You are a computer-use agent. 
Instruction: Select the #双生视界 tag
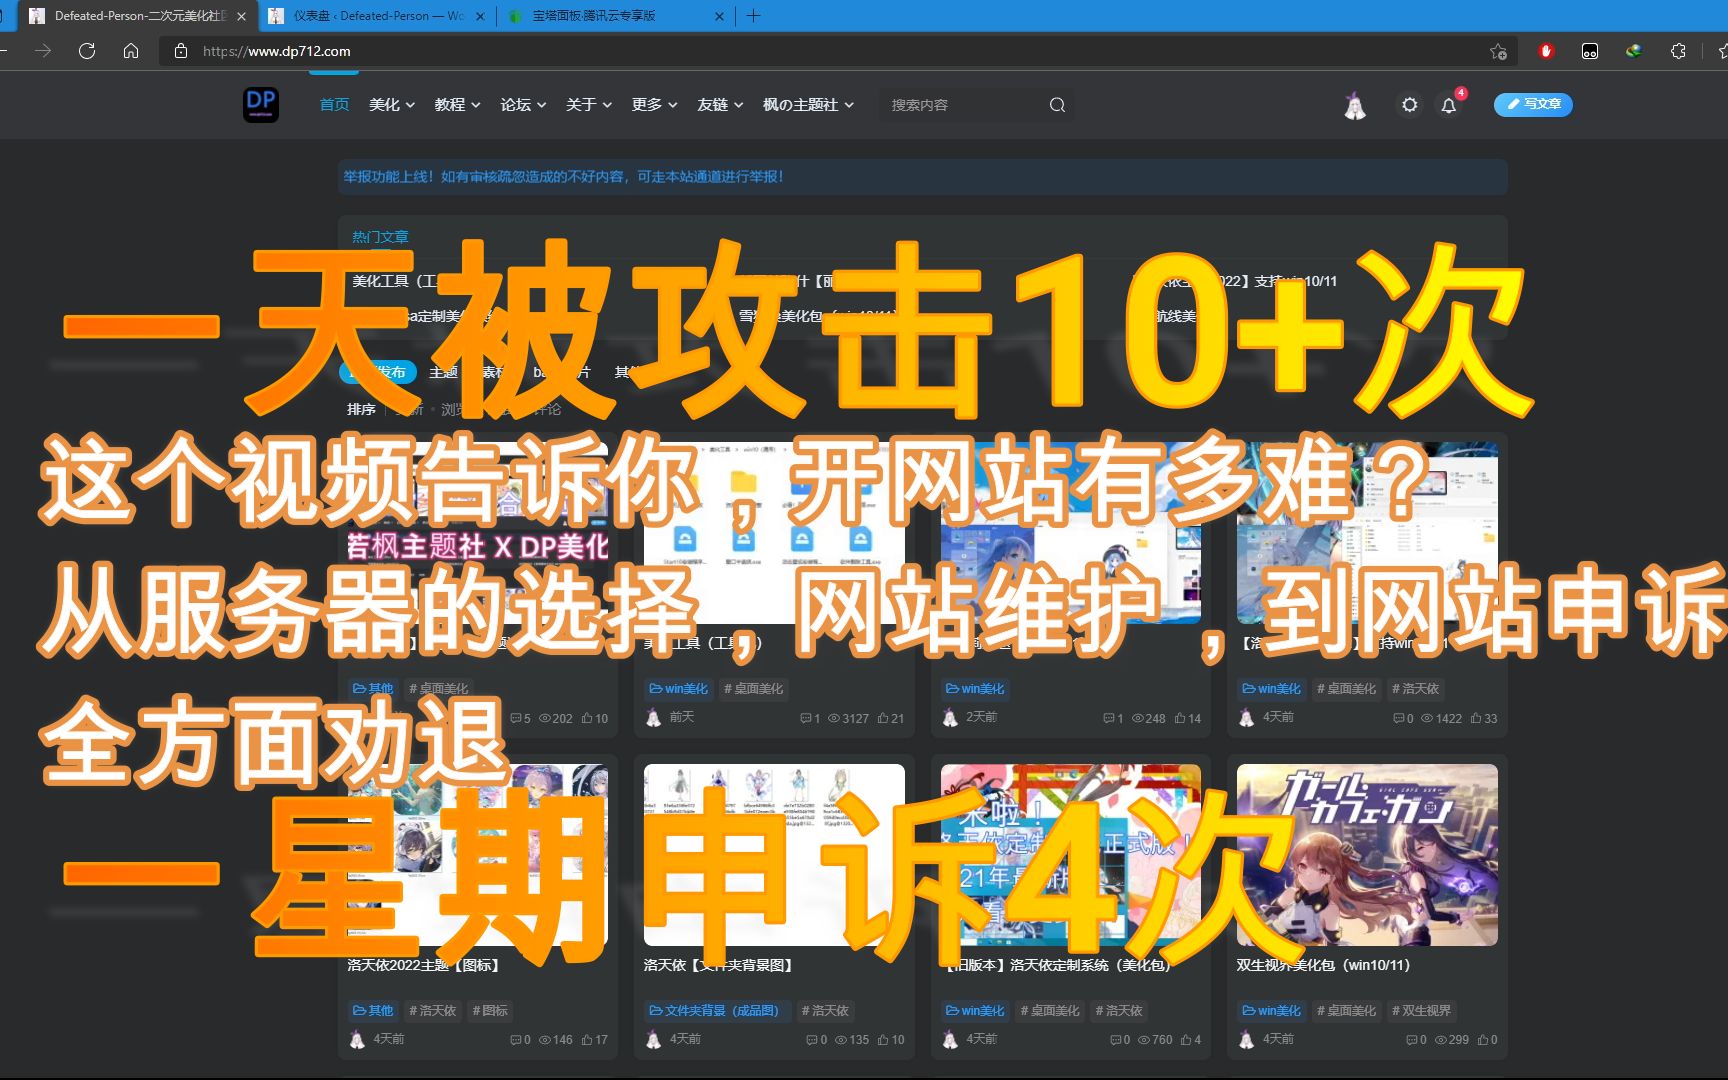point(1421,1011)
